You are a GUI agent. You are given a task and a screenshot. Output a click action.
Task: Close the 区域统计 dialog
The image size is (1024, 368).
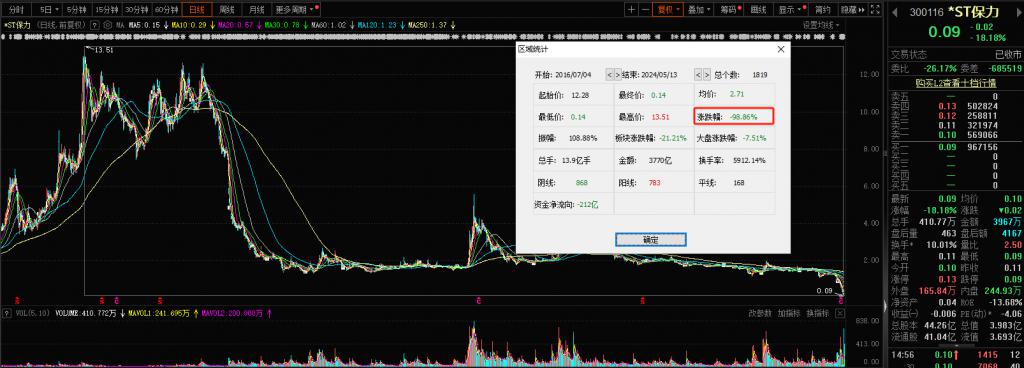tap(781, 49)
